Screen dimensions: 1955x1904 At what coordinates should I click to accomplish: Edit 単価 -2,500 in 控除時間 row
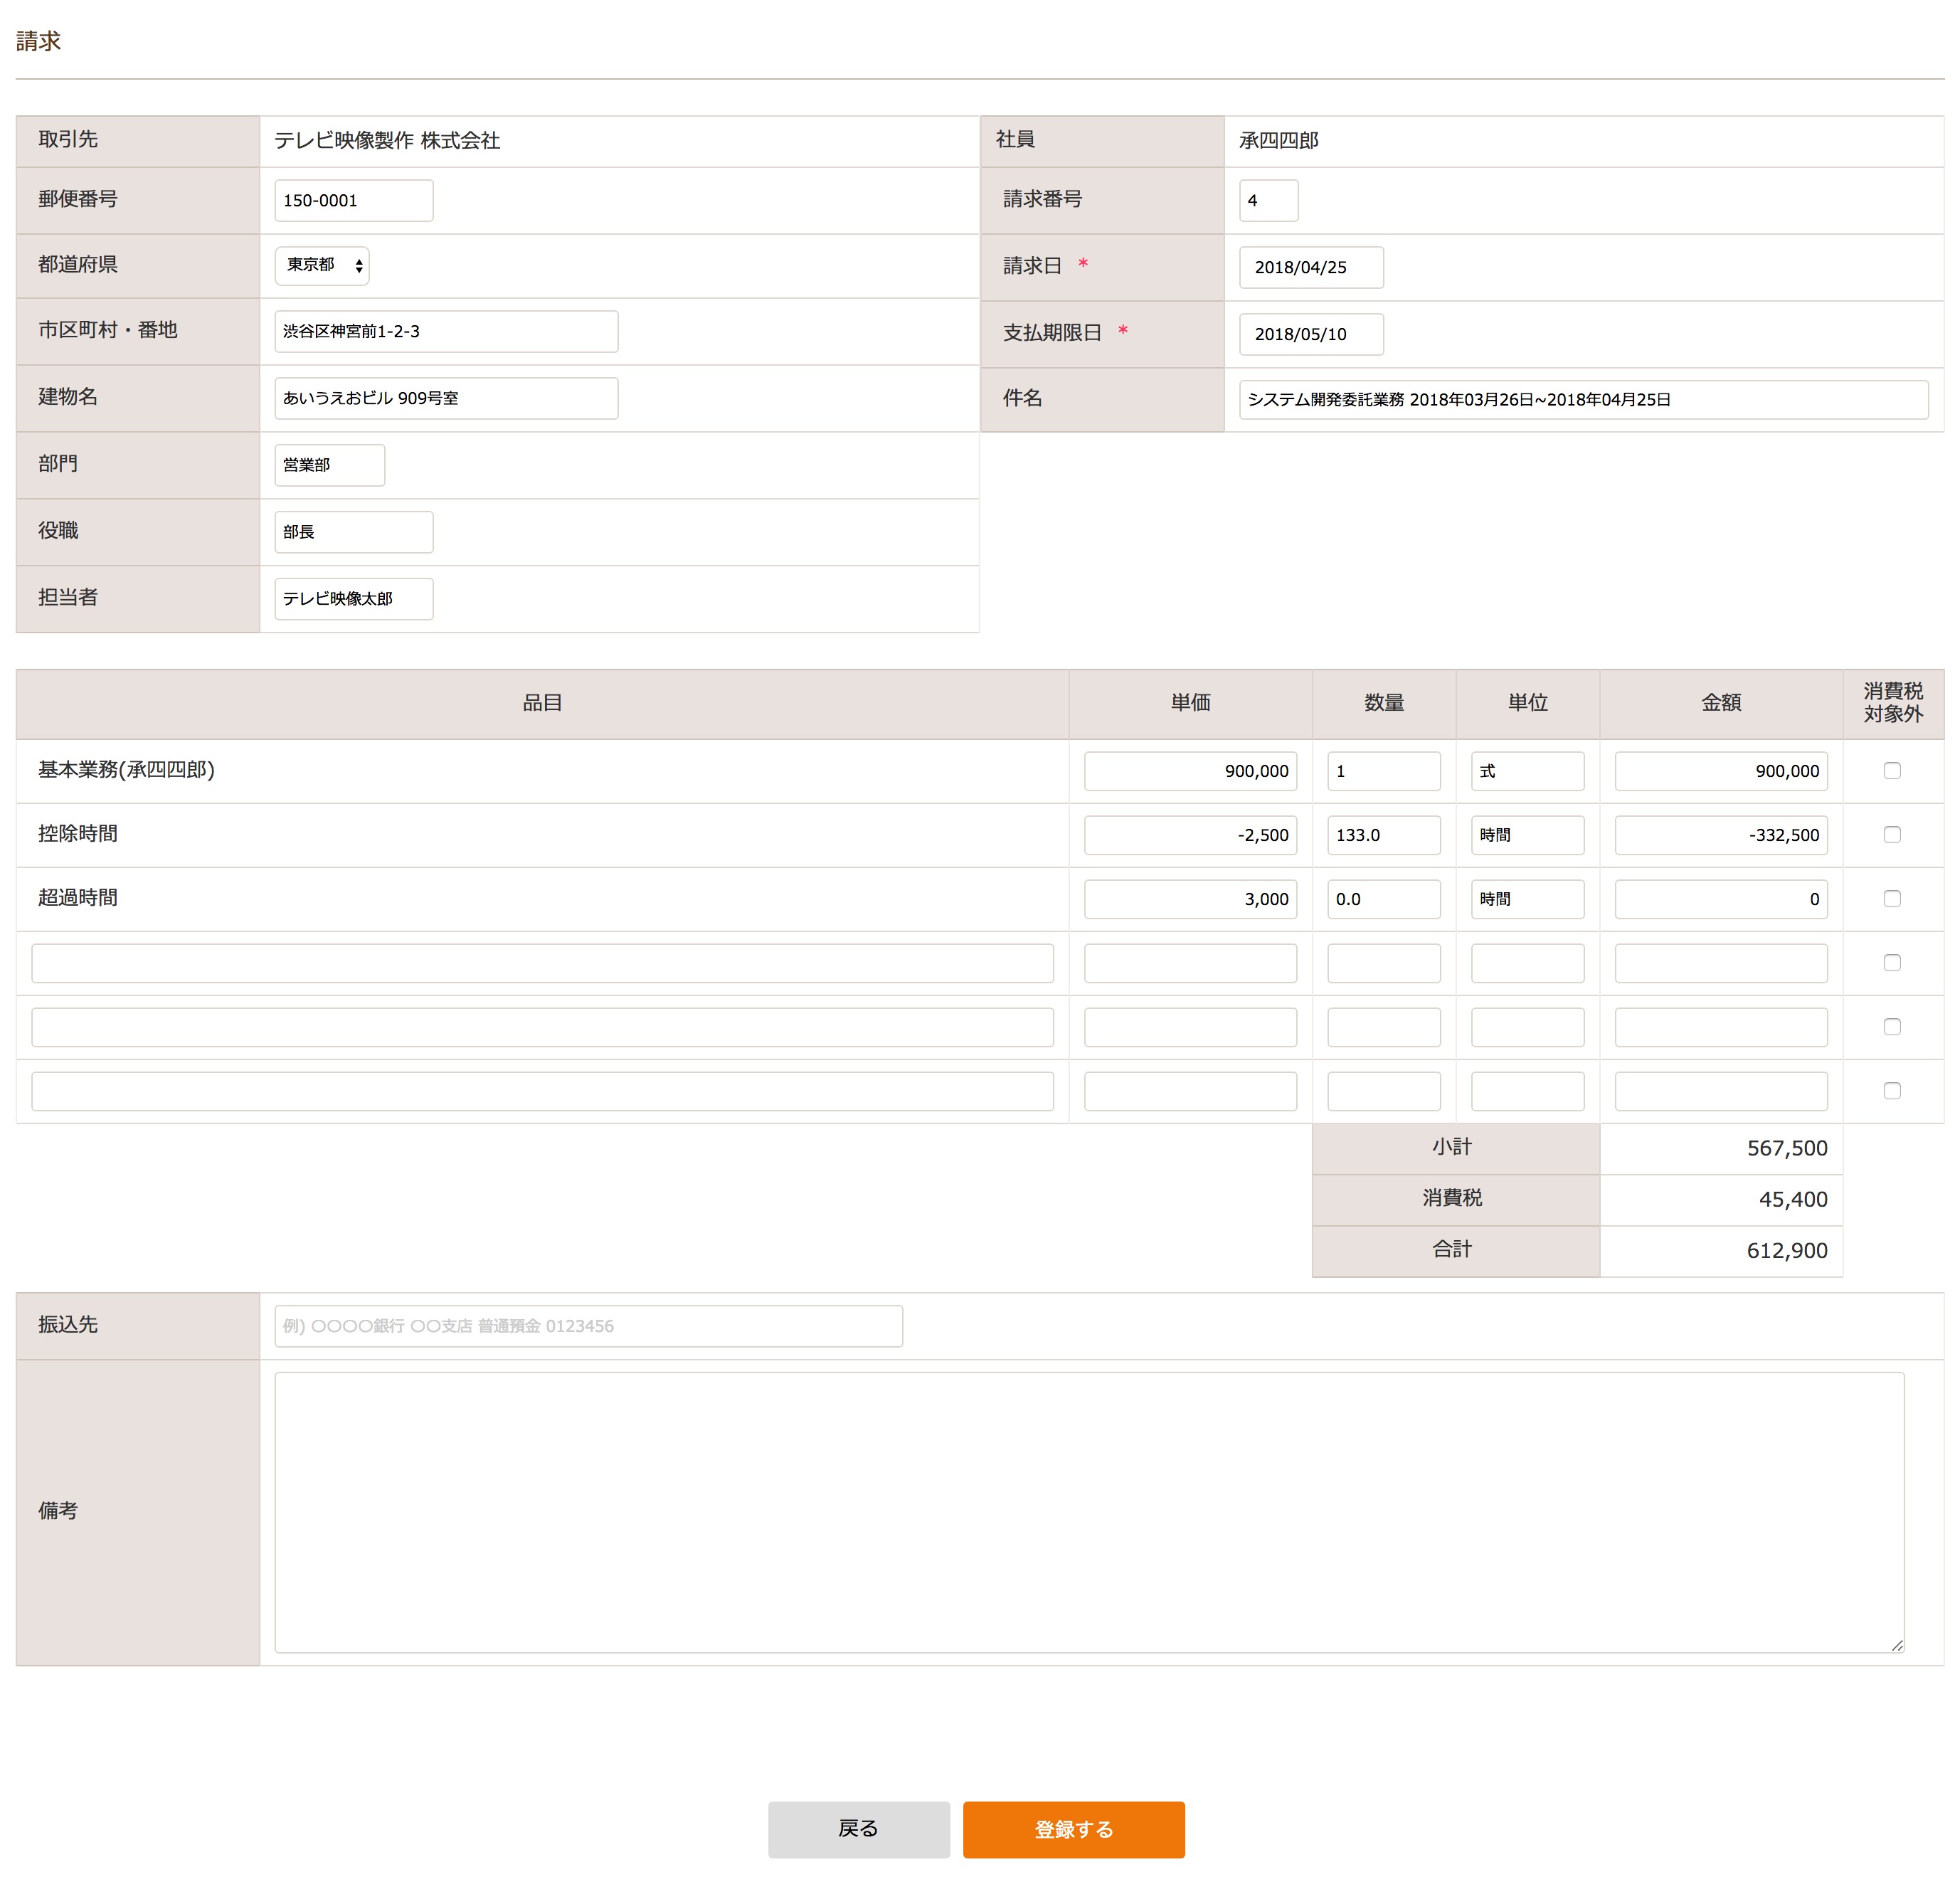[1190, 835]
